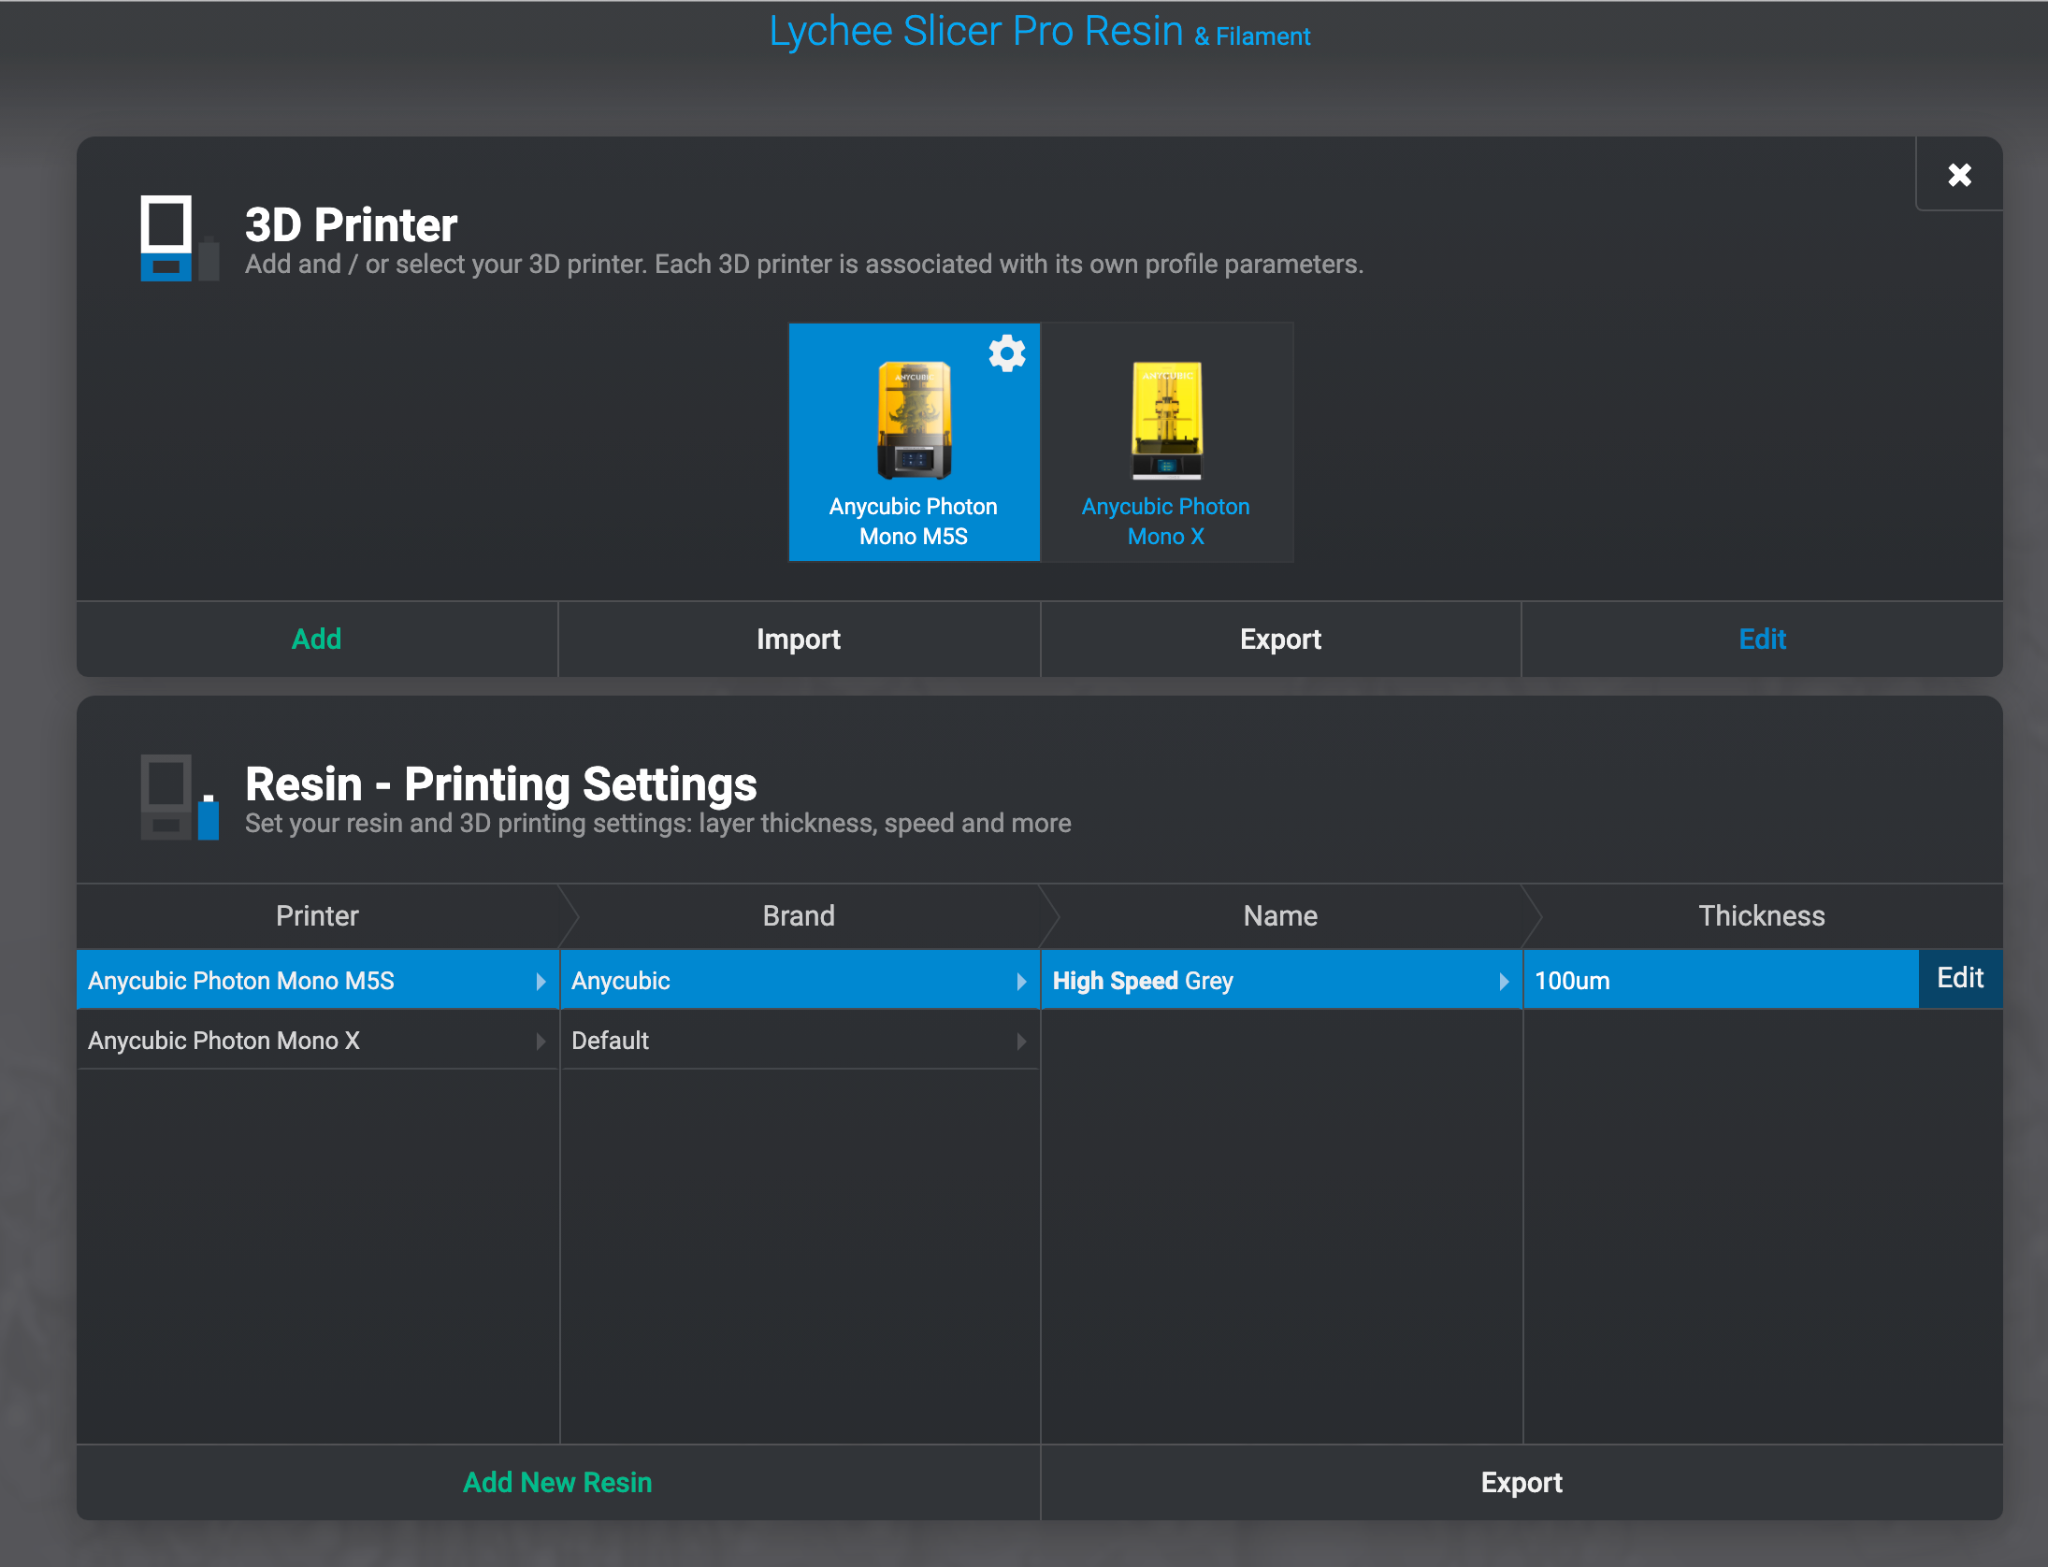Image resolution: width=2048 pixels, height=1567 pixels.
Task: Add New Resin profile
Action: pyautogui.click(x=558, y=1482)
